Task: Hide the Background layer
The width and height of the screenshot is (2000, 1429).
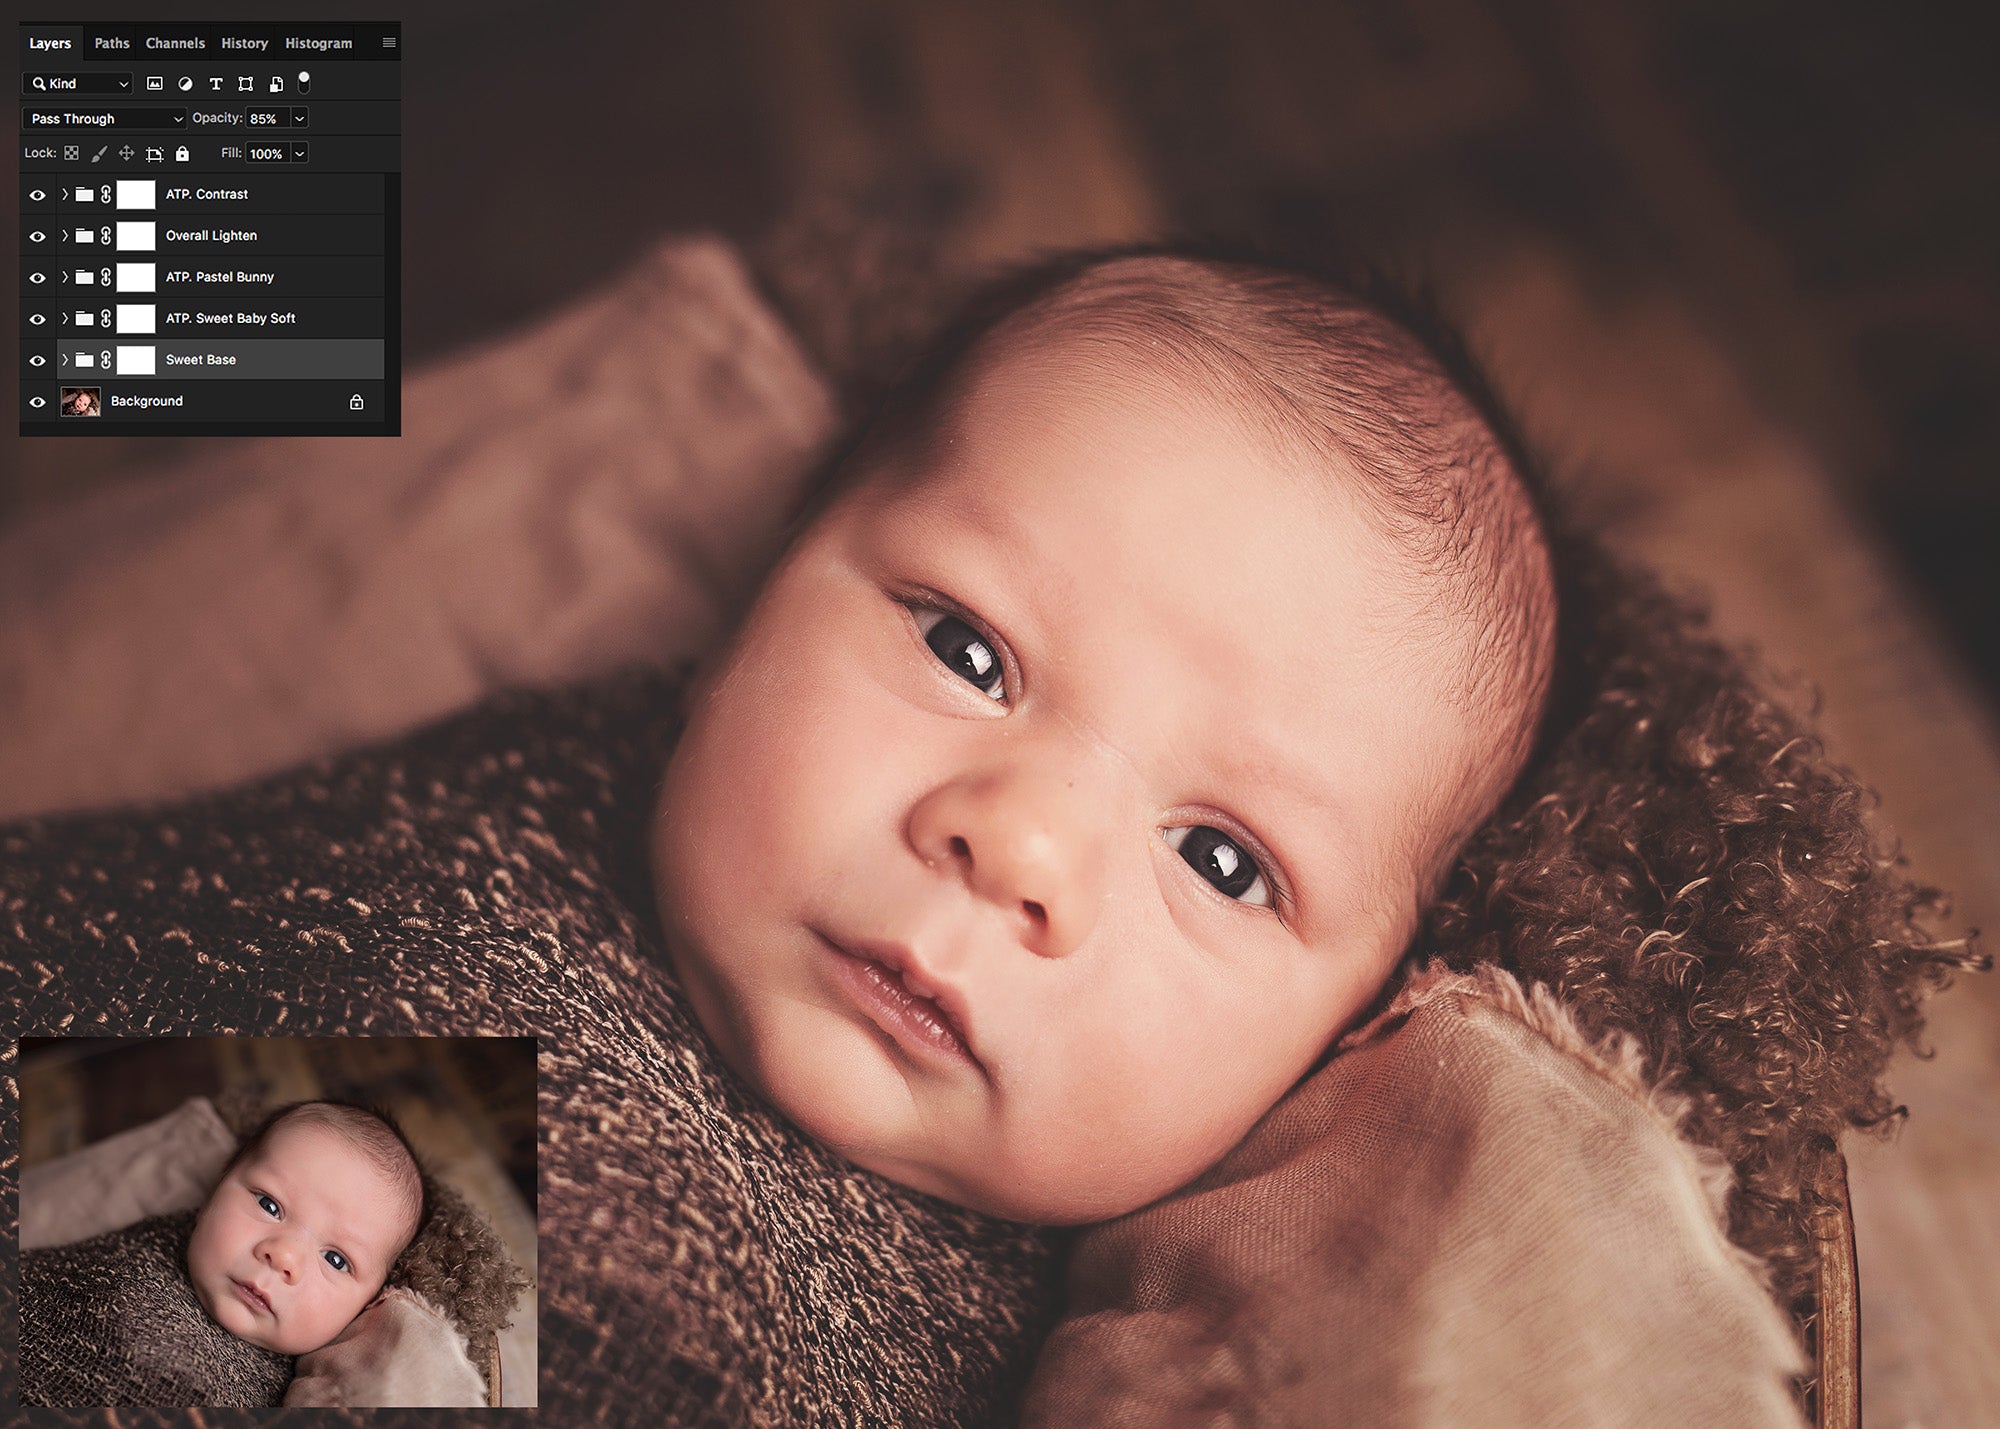Action: (x=37, y=402)
